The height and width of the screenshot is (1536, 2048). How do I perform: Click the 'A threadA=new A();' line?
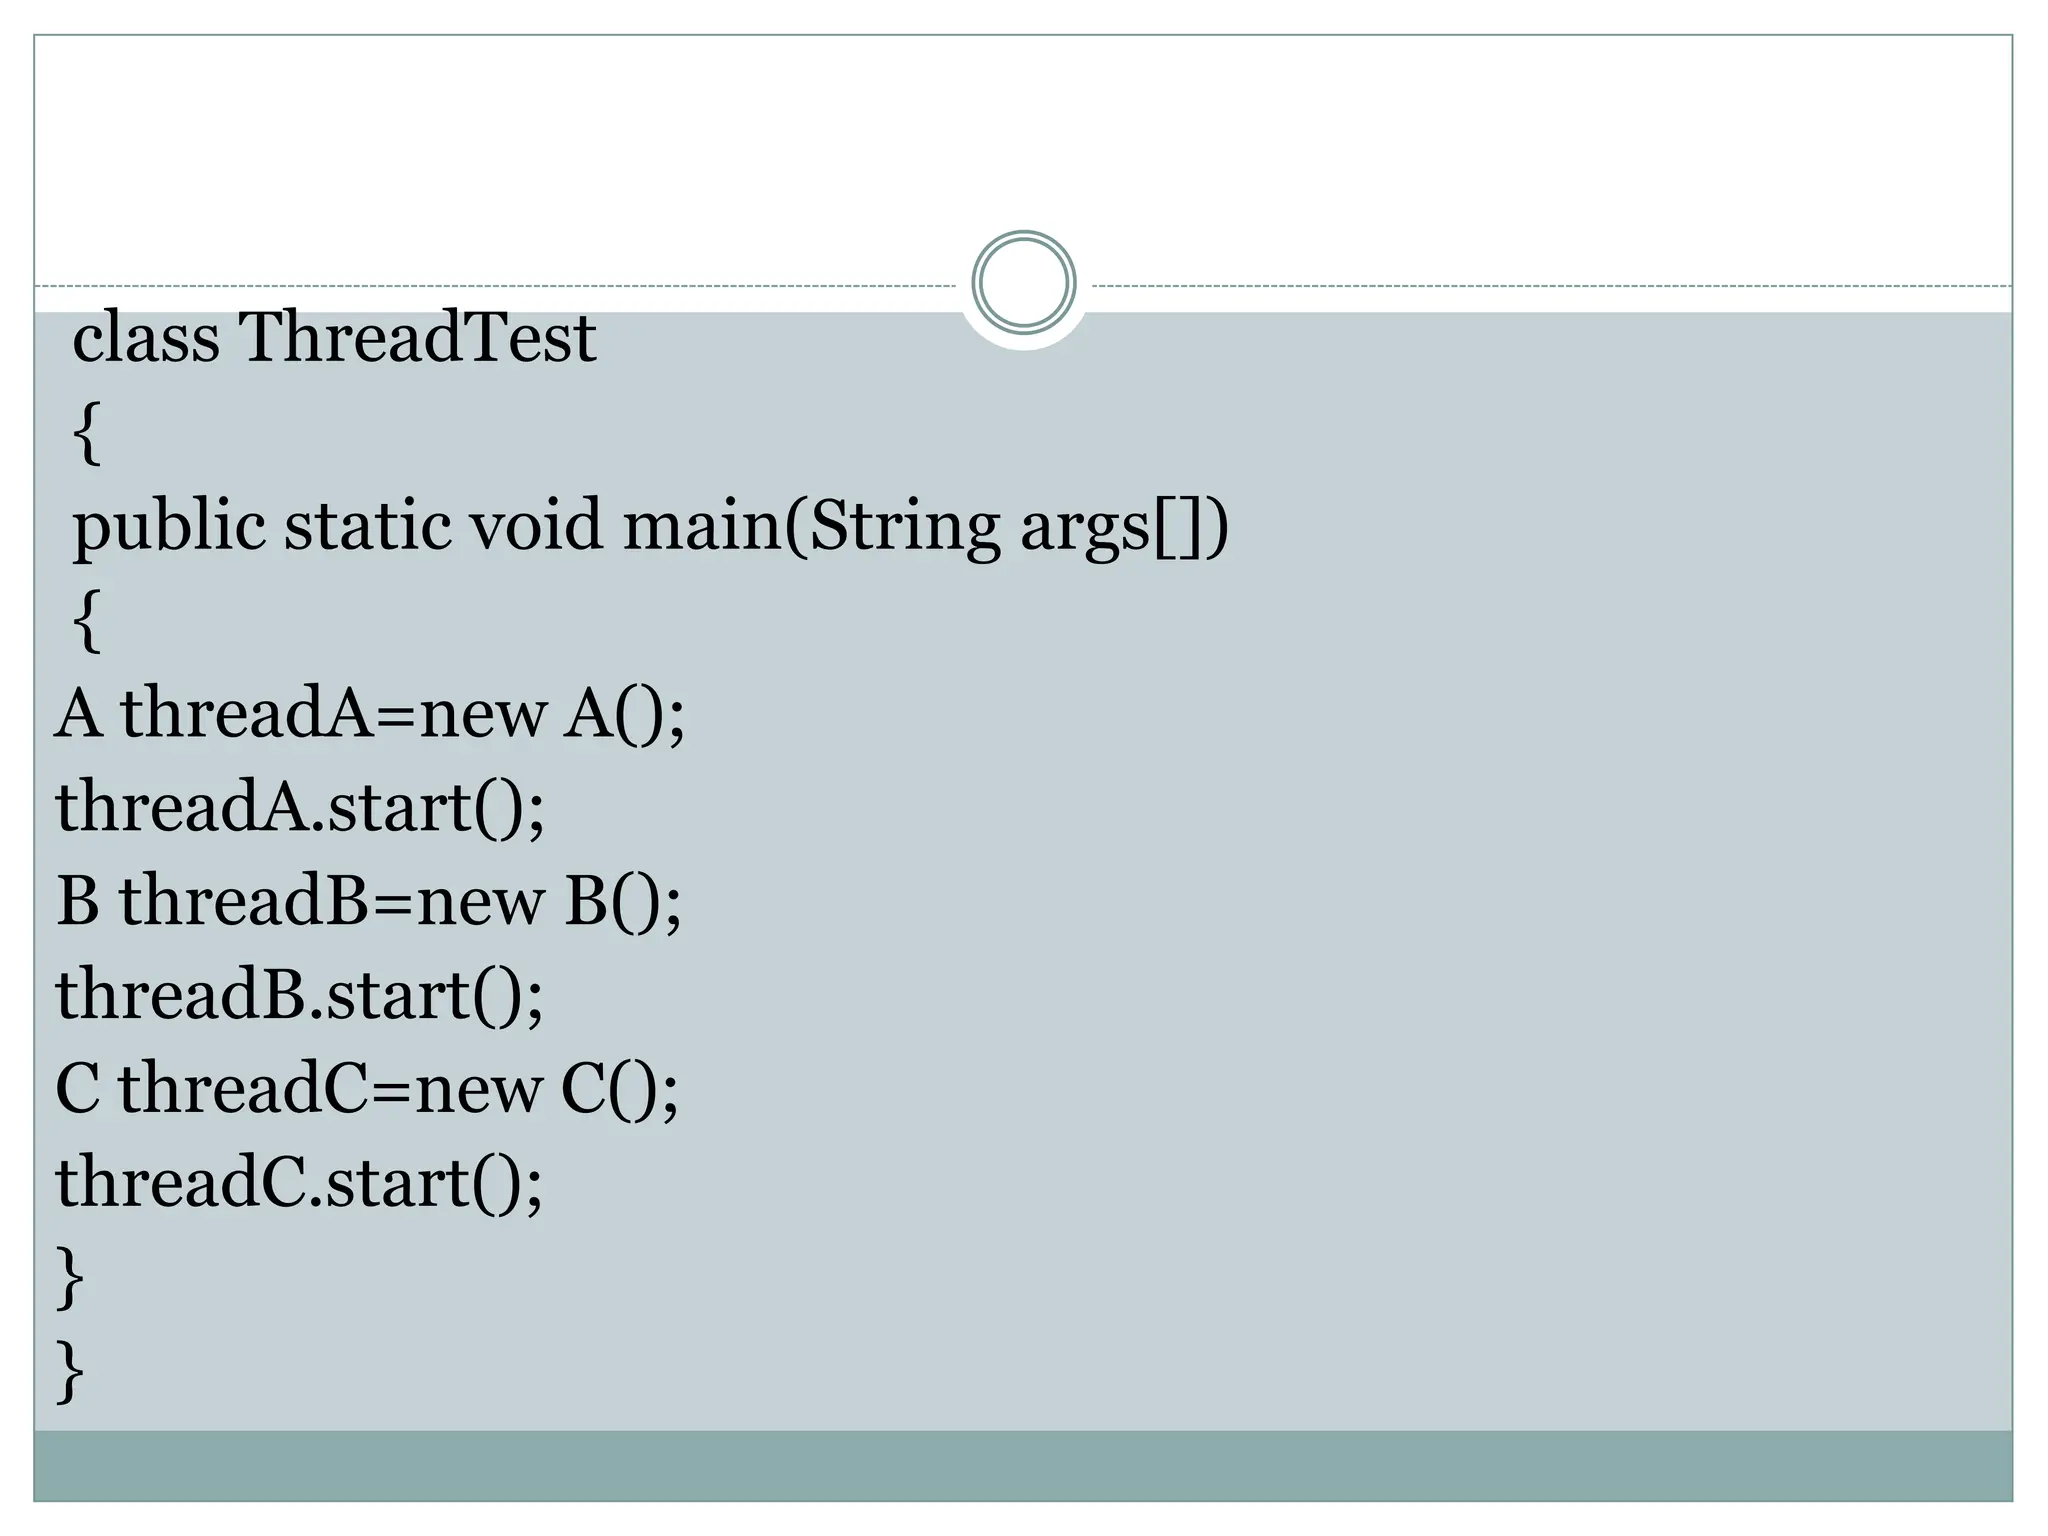370,714
